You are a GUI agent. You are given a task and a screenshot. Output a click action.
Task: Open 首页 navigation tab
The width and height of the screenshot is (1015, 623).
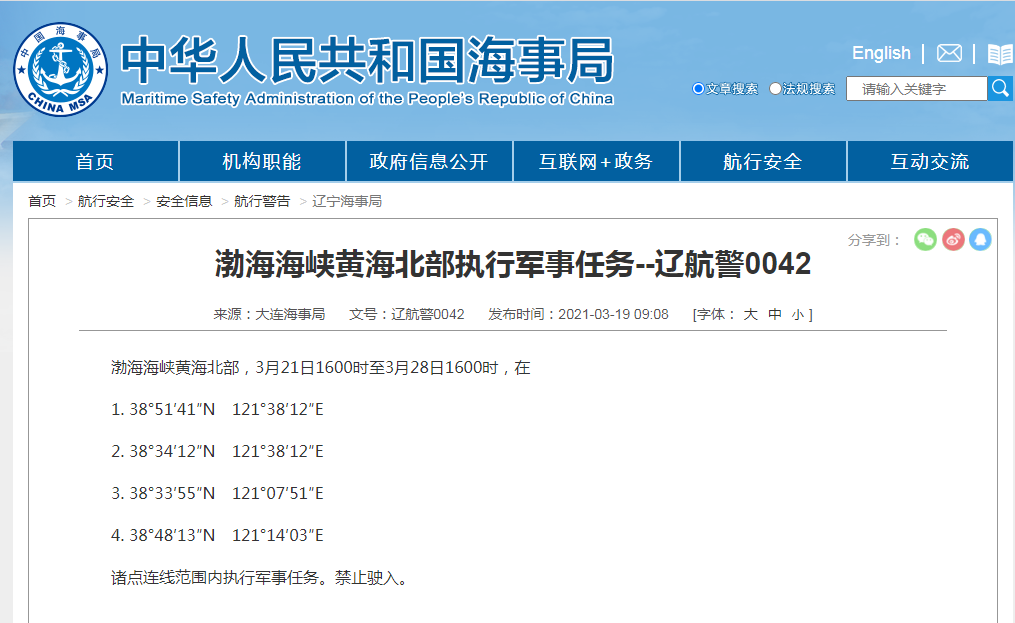95,161
